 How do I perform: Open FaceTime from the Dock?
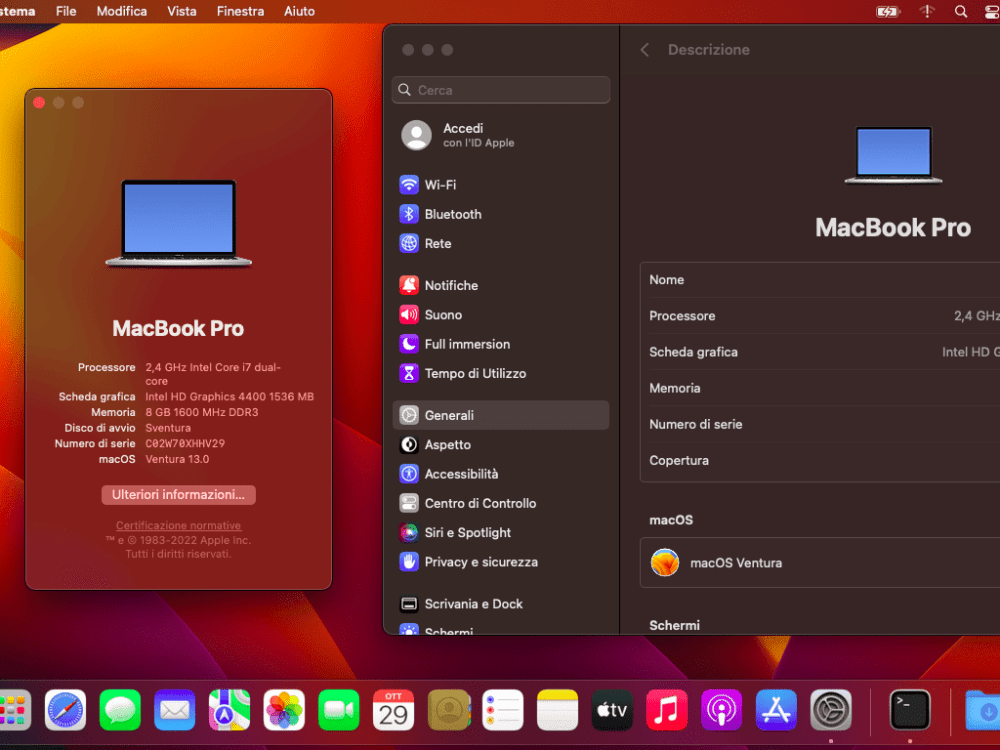pos(339,710)
